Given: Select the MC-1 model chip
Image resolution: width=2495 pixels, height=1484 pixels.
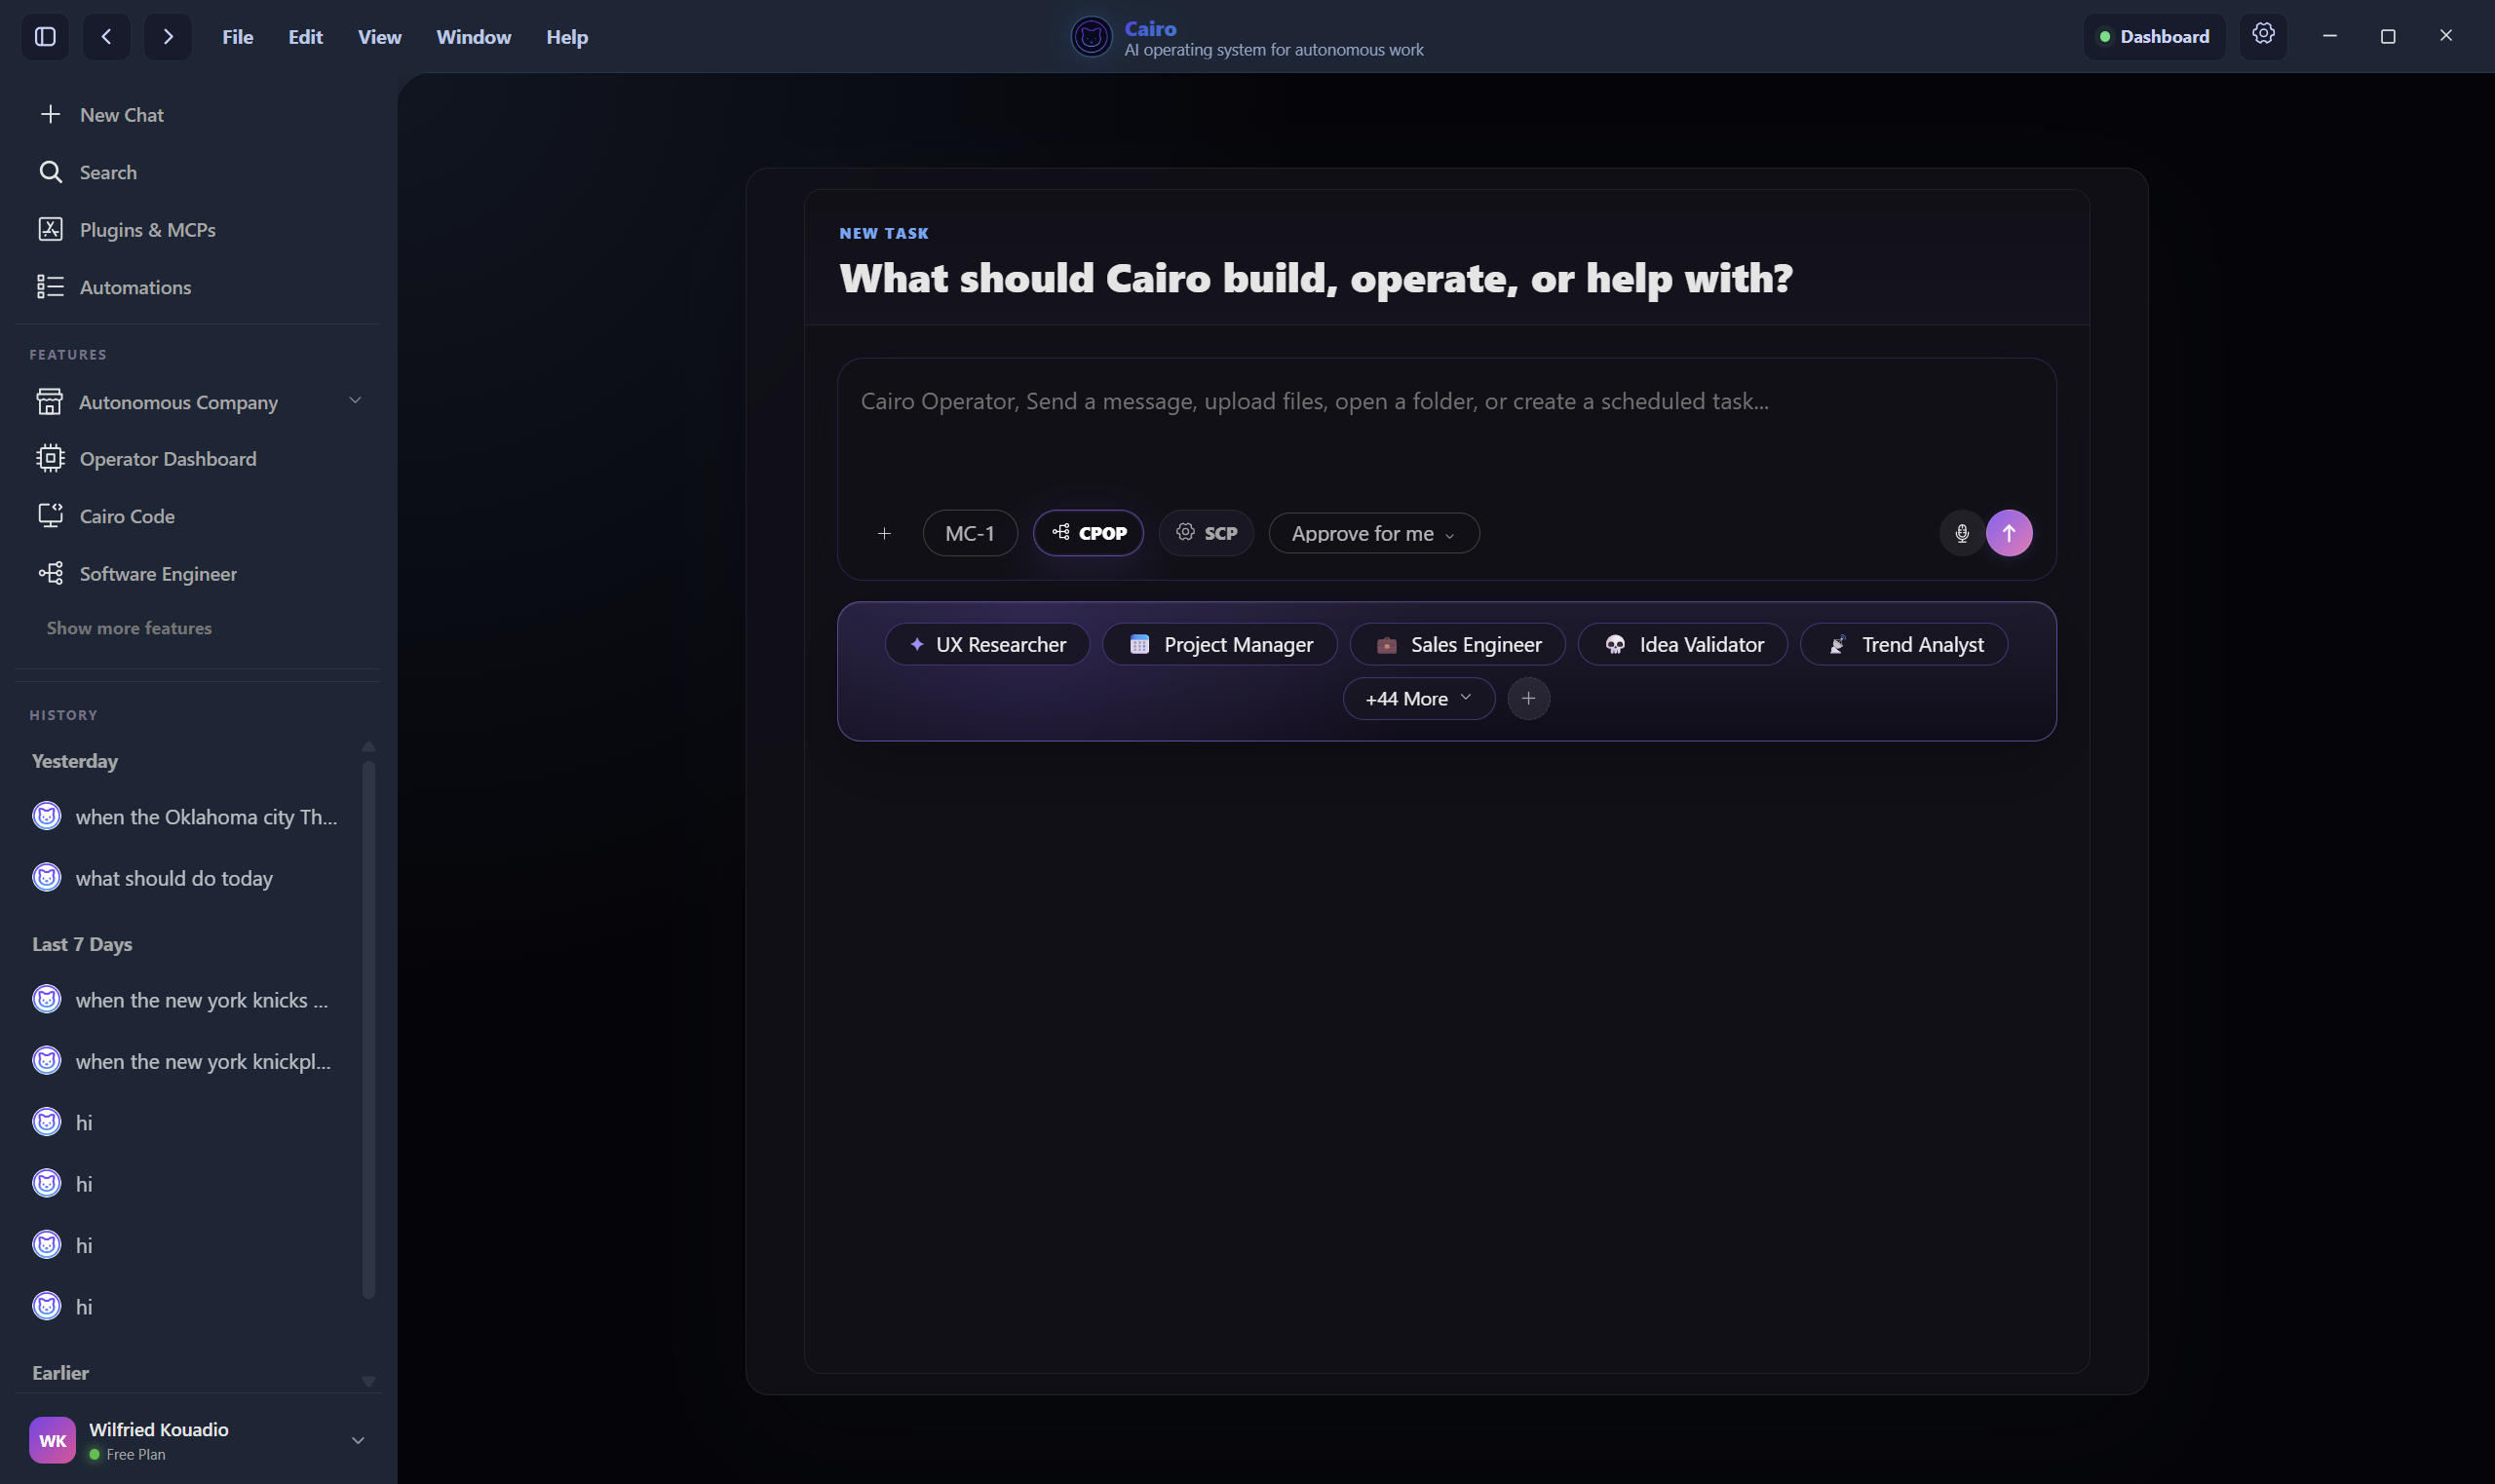Looking at the screenshot, I should coord(970,533).
